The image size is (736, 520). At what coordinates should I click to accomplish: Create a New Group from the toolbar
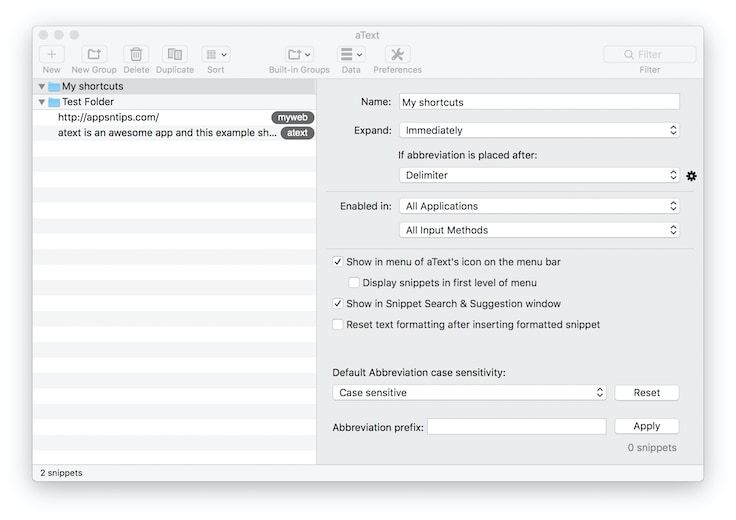pos(94,55)
